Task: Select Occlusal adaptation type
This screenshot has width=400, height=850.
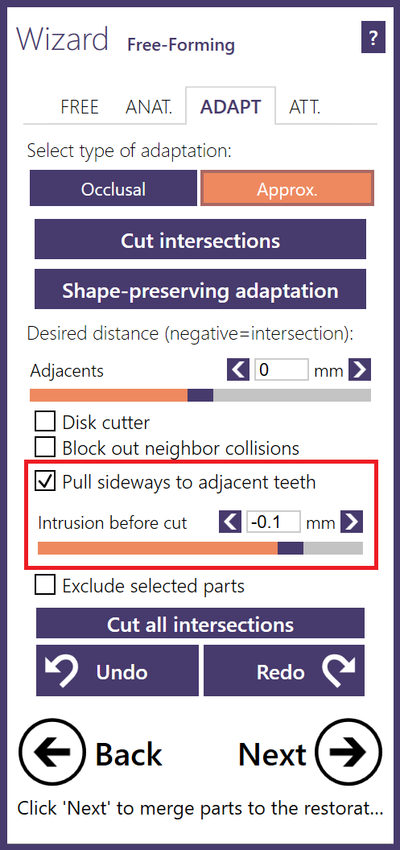Action: tap(113, 189)
